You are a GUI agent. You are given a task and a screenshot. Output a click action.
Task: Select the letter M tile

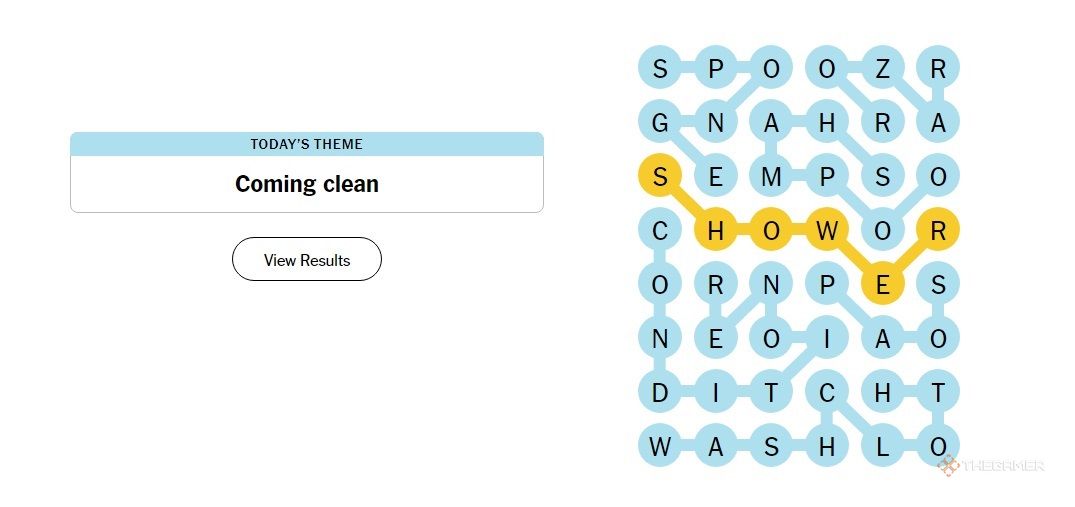pos(771,177)
